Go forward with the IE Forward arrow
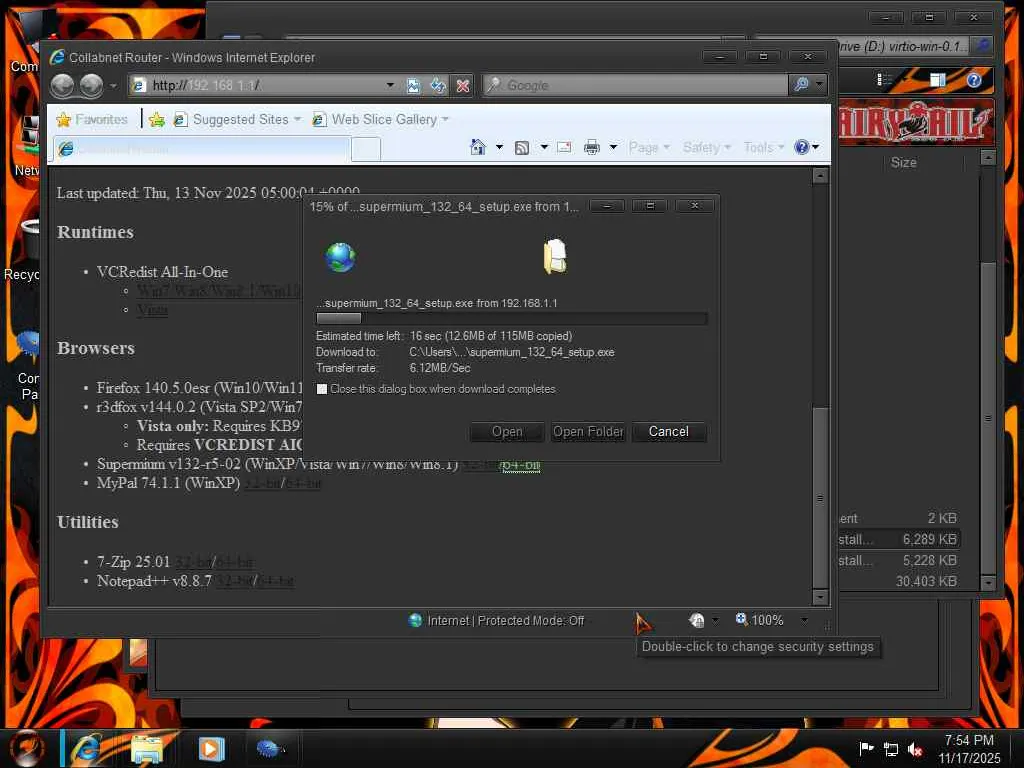This screenshot has height=768, width=1024. (x=91, y=86)
